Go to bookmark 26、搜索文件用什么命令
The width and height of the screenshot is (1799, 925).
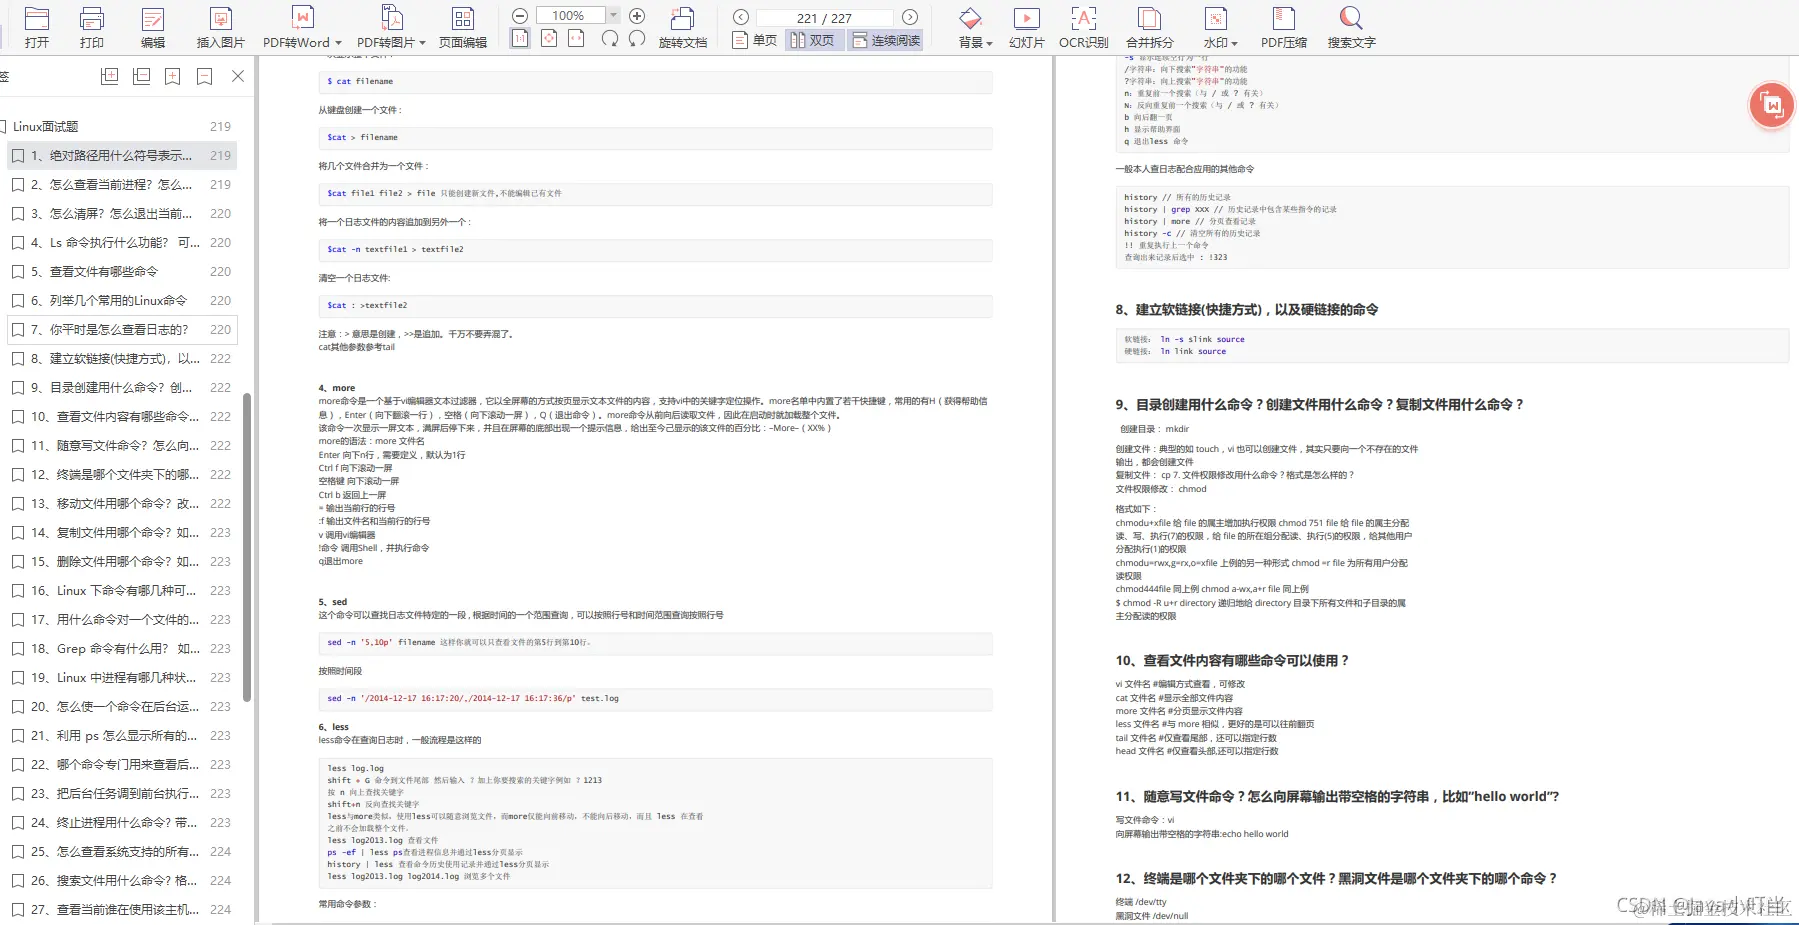coord(122,880)
